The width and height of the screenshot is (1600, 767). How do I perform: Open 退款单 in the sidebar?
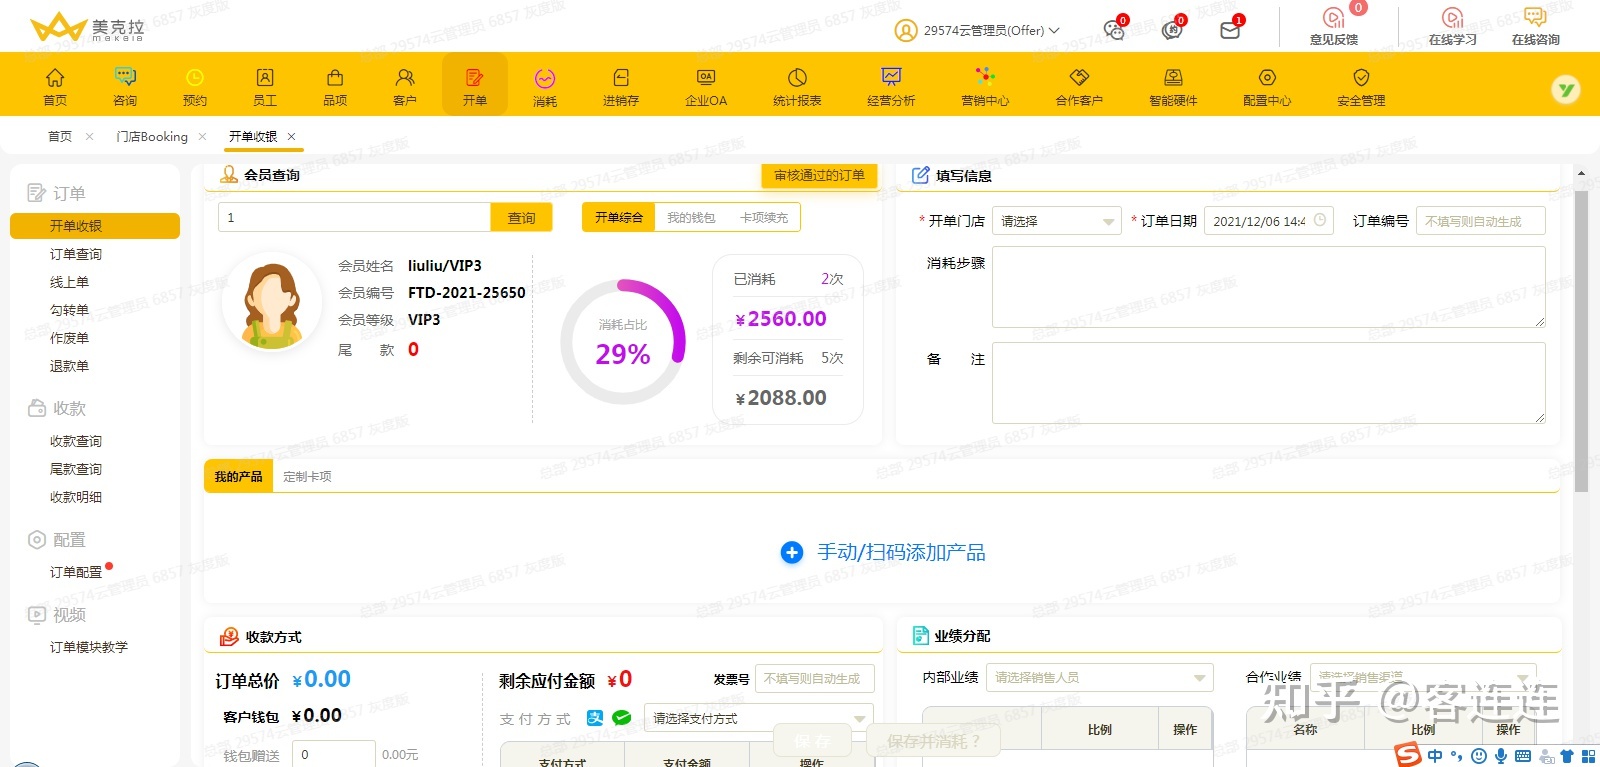(69, 366)
